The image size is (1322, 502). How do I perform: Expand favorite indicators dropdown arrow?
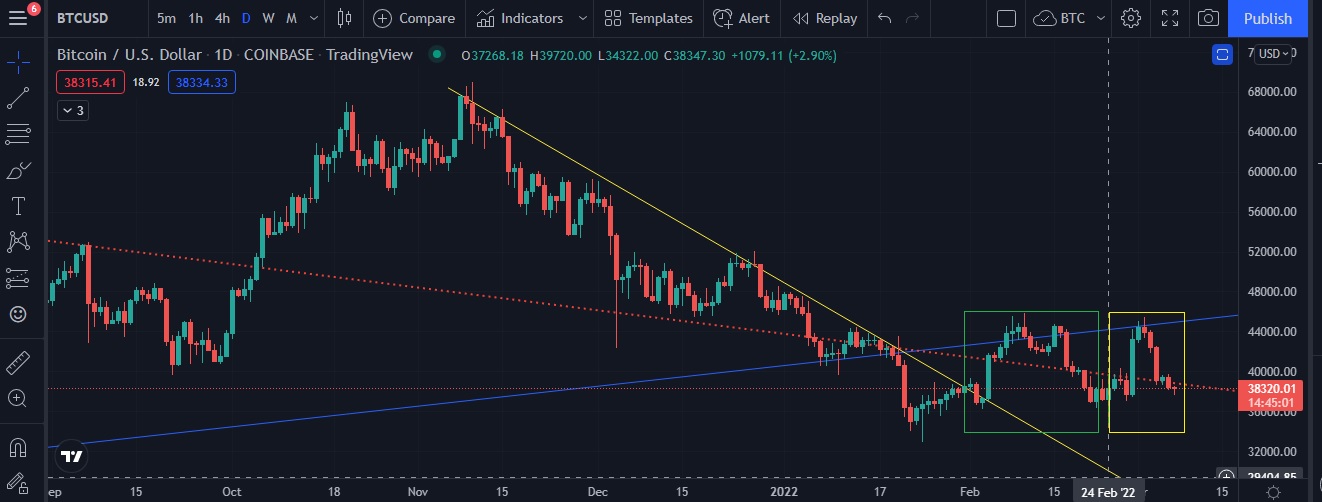click(x=582, y=18)
